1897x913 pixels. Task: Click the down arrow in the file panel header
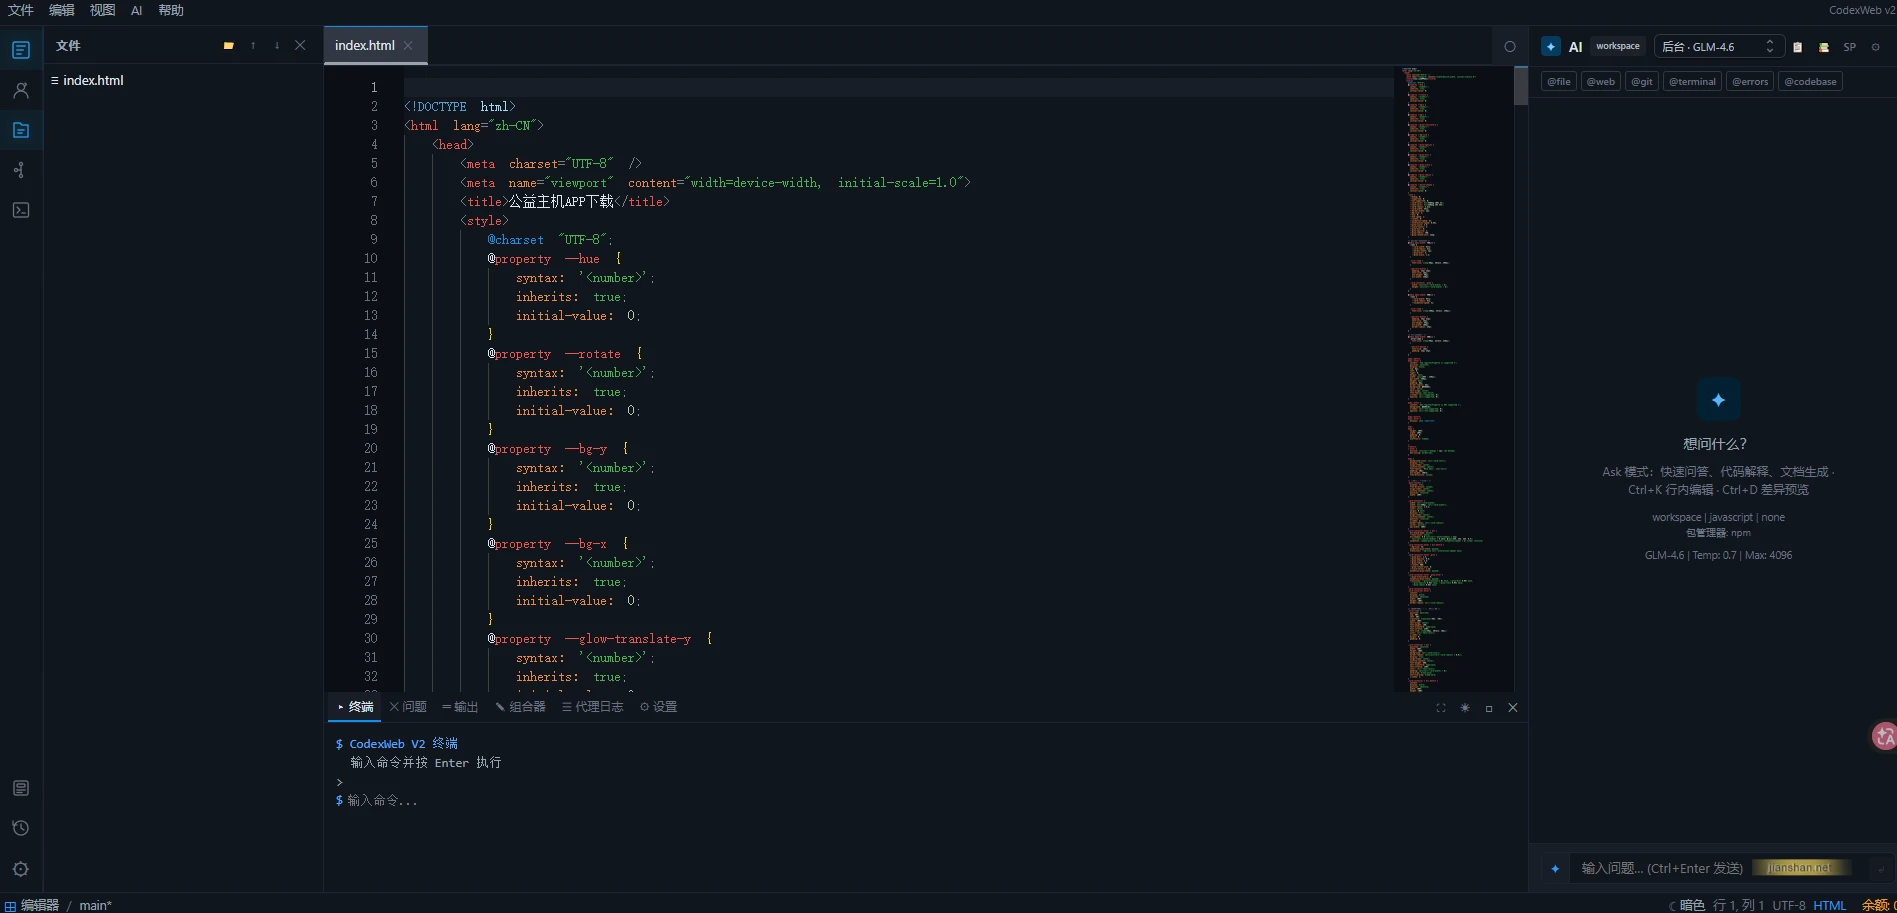(x=277, y=45)
